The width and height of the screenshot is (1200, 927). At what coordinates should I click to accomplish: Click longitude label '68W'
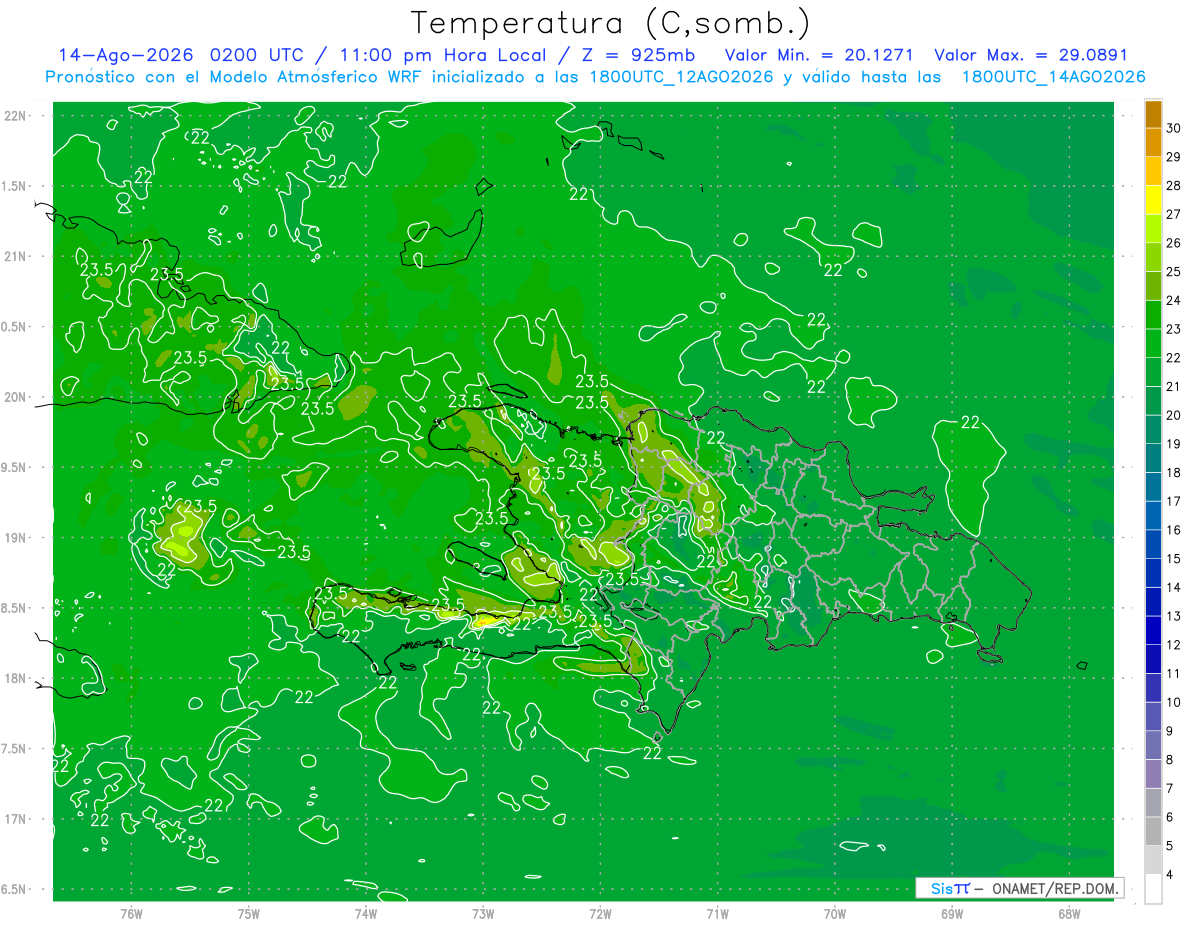tap(1069, 914)
